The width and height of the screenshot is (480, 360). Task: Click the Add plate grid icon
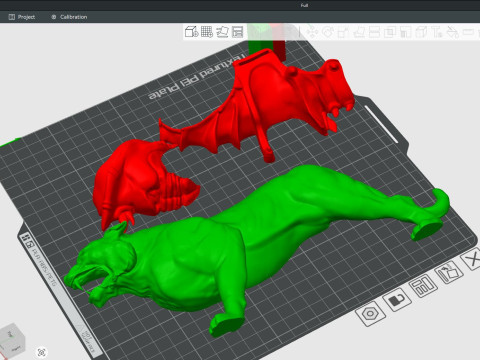(x=207, y=32)
